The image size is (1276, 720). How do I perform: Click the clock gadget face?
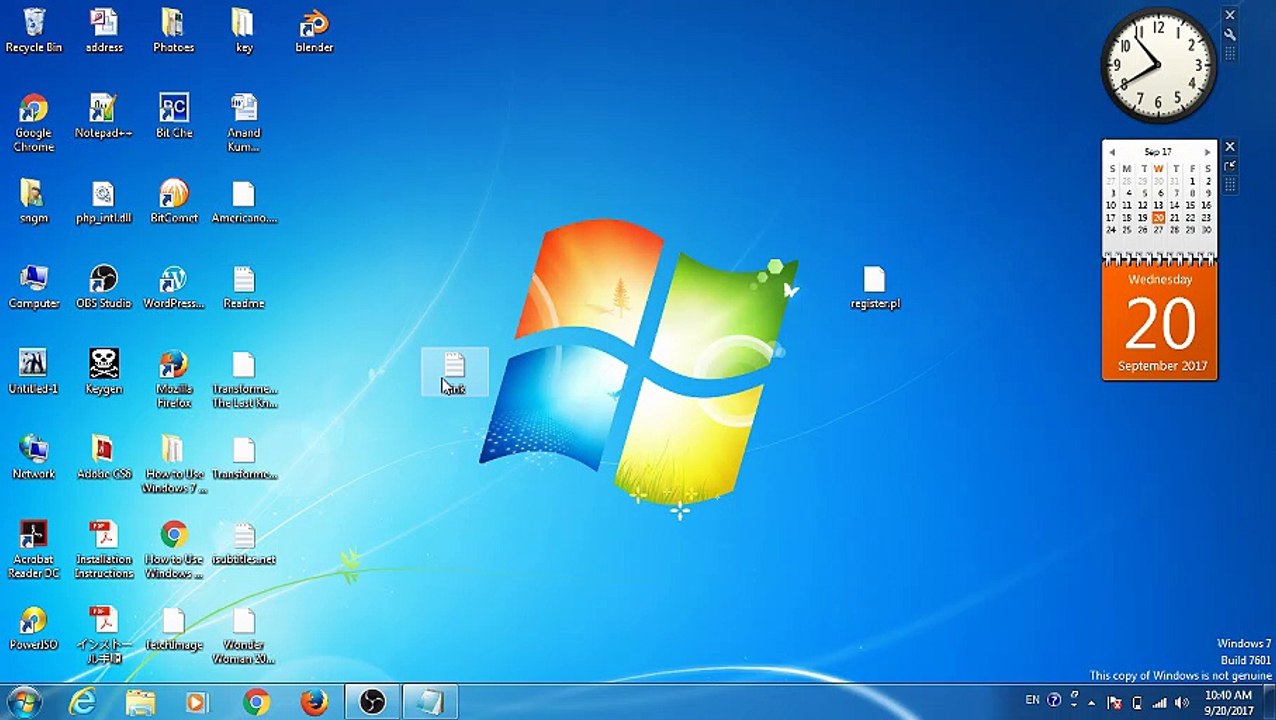[1158, 65]
